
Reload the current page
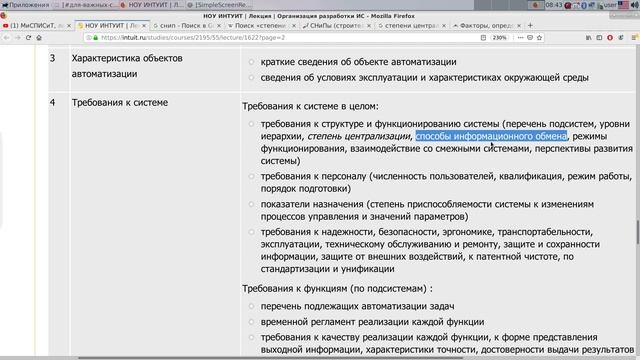point(28,38)
